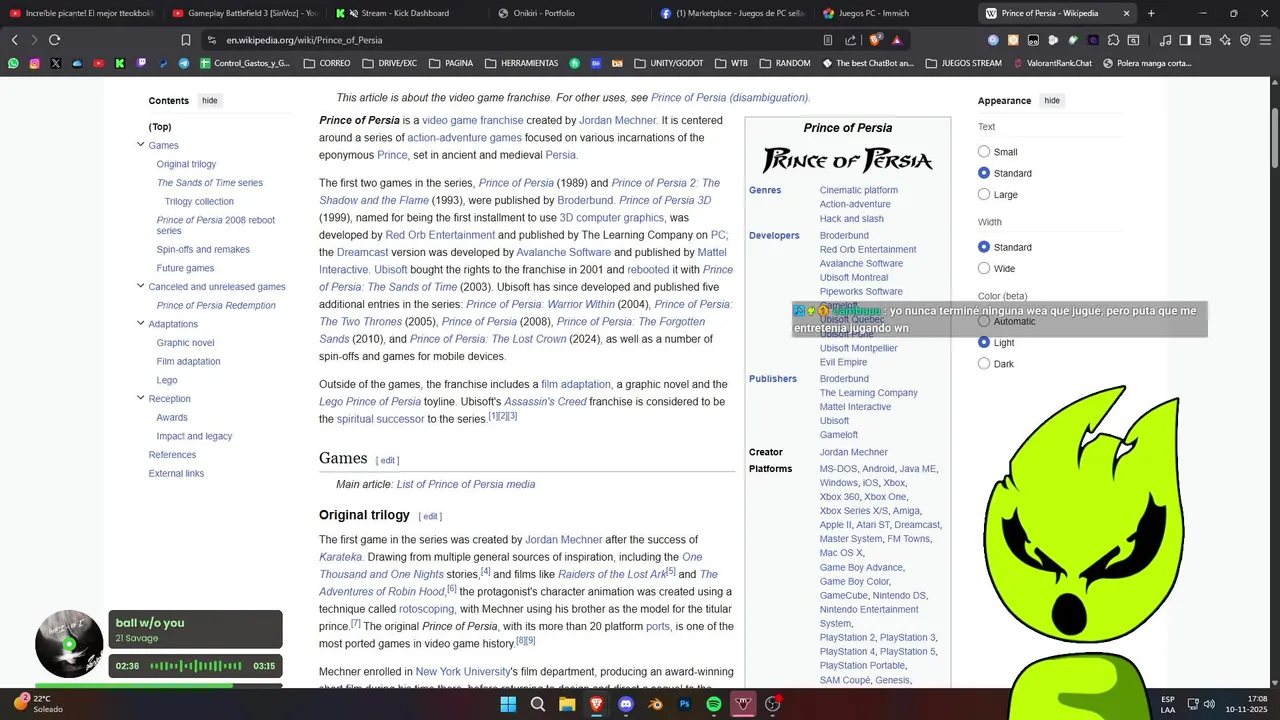Open WhatsApp bookmark icon
The height and width of the screenshot is (720, 1280).
click(x=13, y=63)
